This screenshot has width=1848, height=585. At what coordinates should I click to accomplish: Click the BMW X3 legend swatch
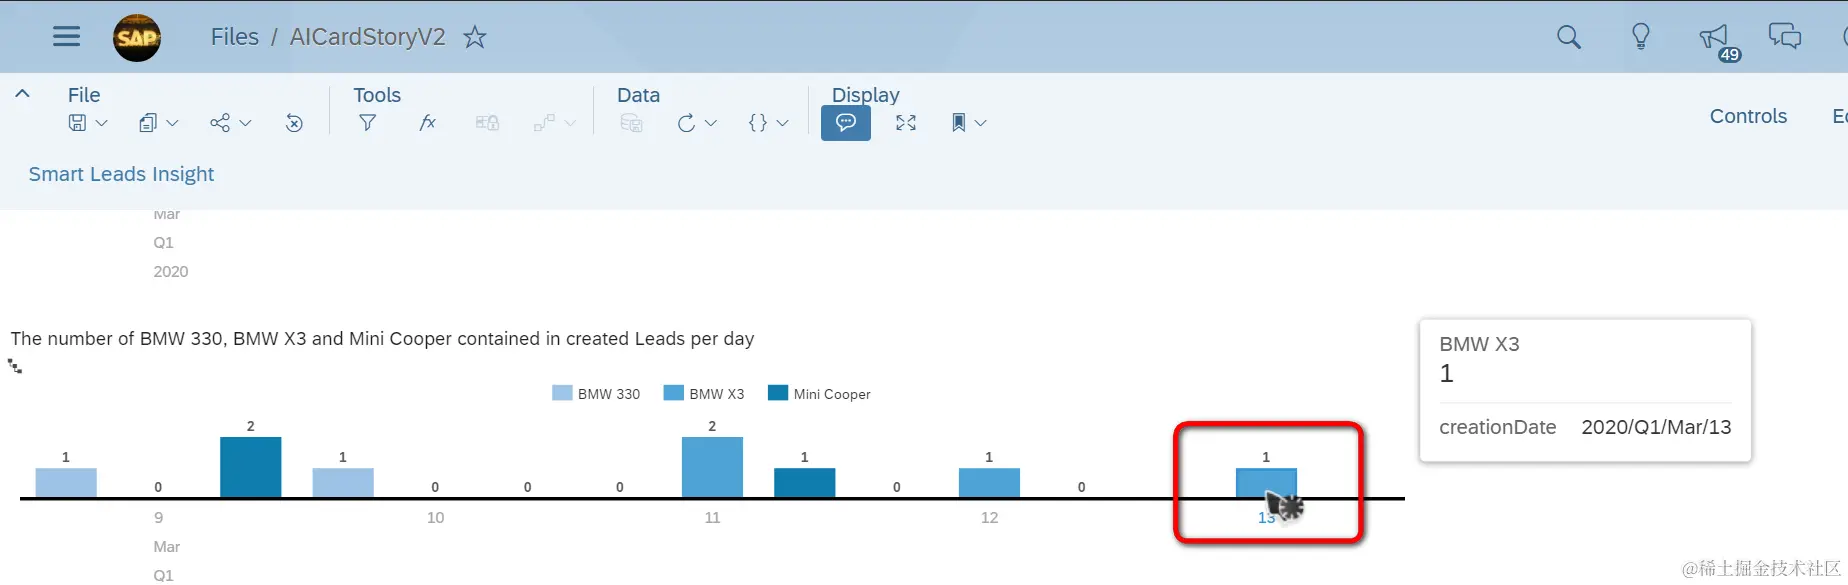(x=673, y=393)
